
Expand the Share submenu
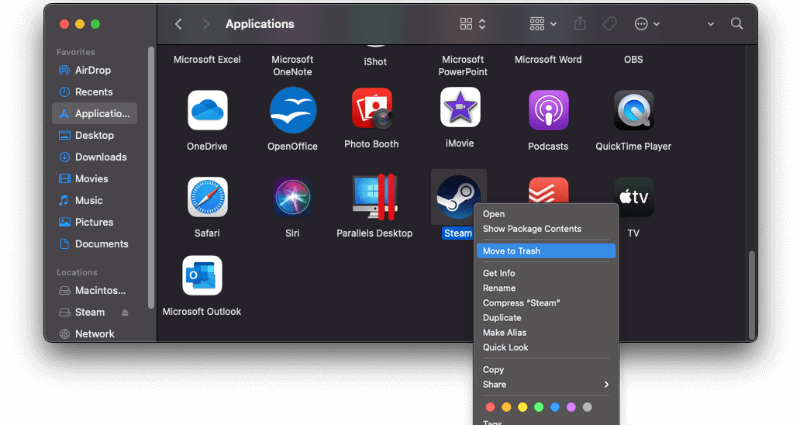click(x=546, y=384)
